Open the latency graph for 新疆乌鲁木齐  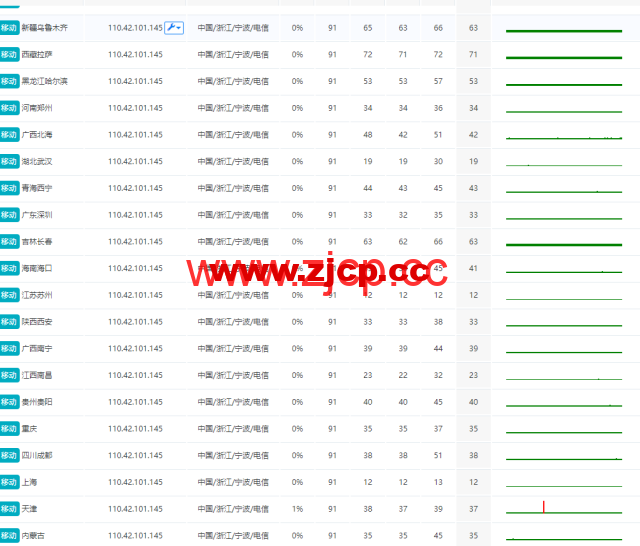[x=564, y=31]
